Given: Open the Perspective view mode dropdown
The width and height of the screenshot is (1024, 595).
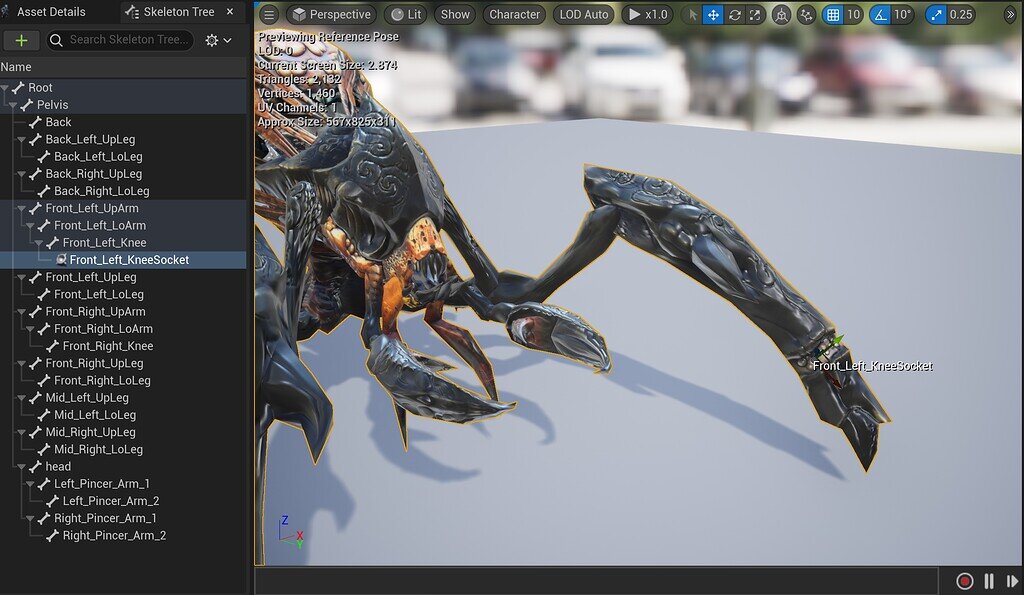Looking at the screenshot, I should [x=332, y=14].
